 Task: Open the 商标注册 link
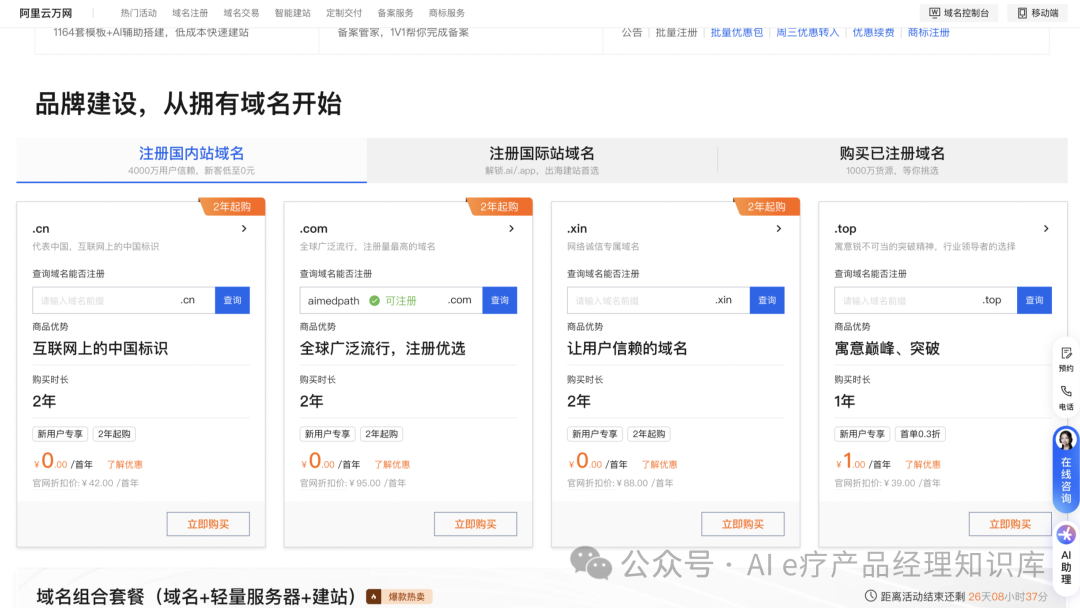click(x=928, y=32)
